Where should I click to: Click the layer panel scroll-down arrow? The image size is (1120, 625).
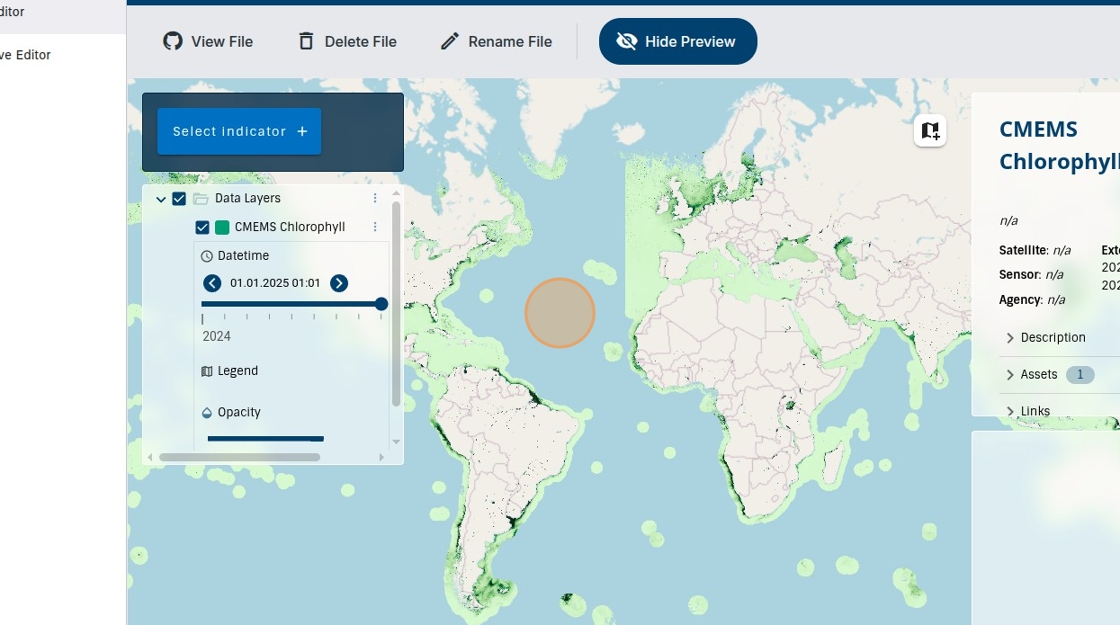click(396, 442)
